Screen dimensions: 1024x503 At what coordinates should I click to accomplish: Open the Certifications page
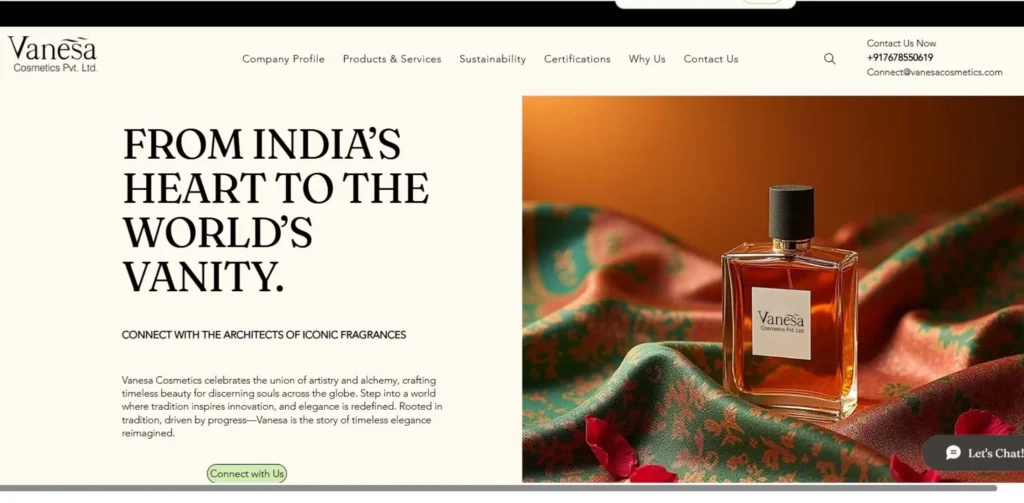[x=577, y=59]
